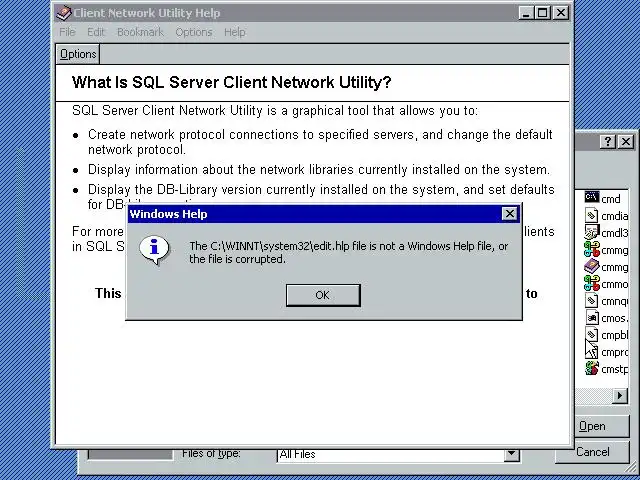640x480 pixels.
Task: Click the heading What Is SQL Server Client Network Utility?
Action: point(231,82)
